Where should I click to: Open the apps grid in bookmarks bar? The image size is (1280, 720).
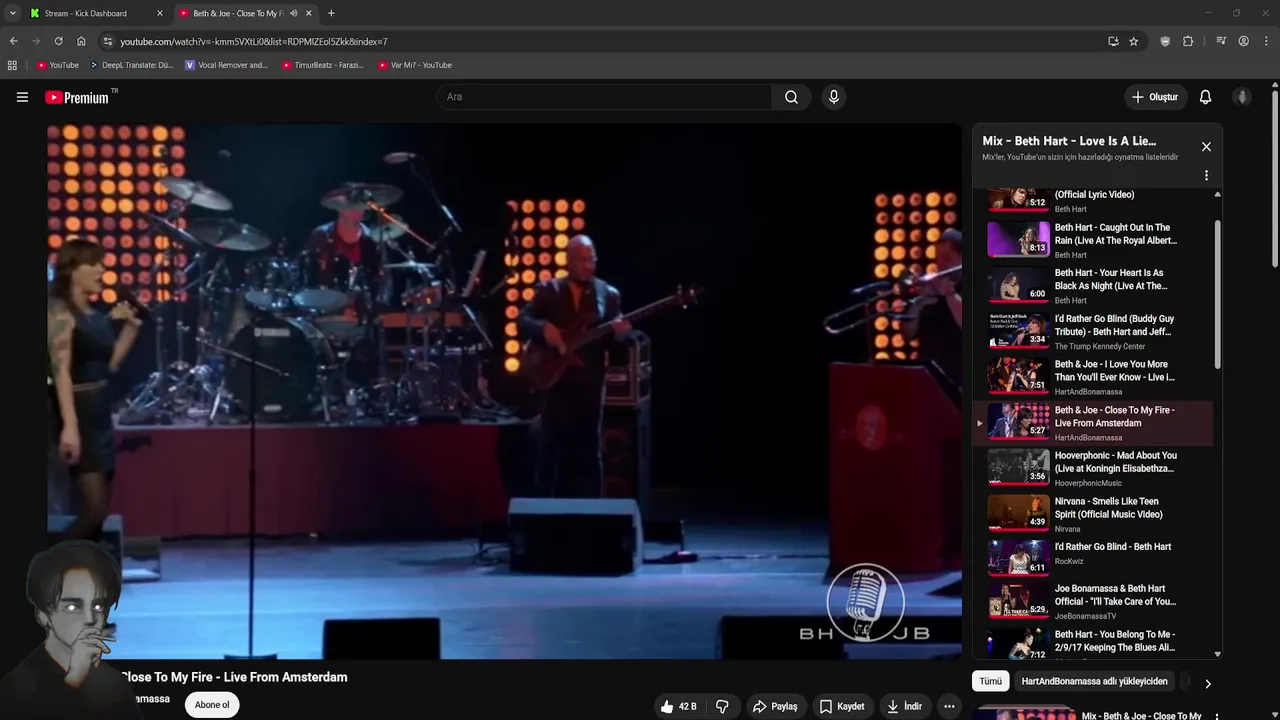(x=12, y=65)
